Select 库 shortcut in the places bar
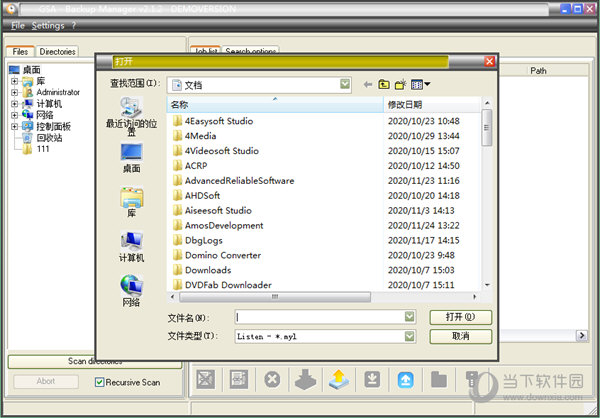Viewport: 600px width, 418px height. click(131, 203)
